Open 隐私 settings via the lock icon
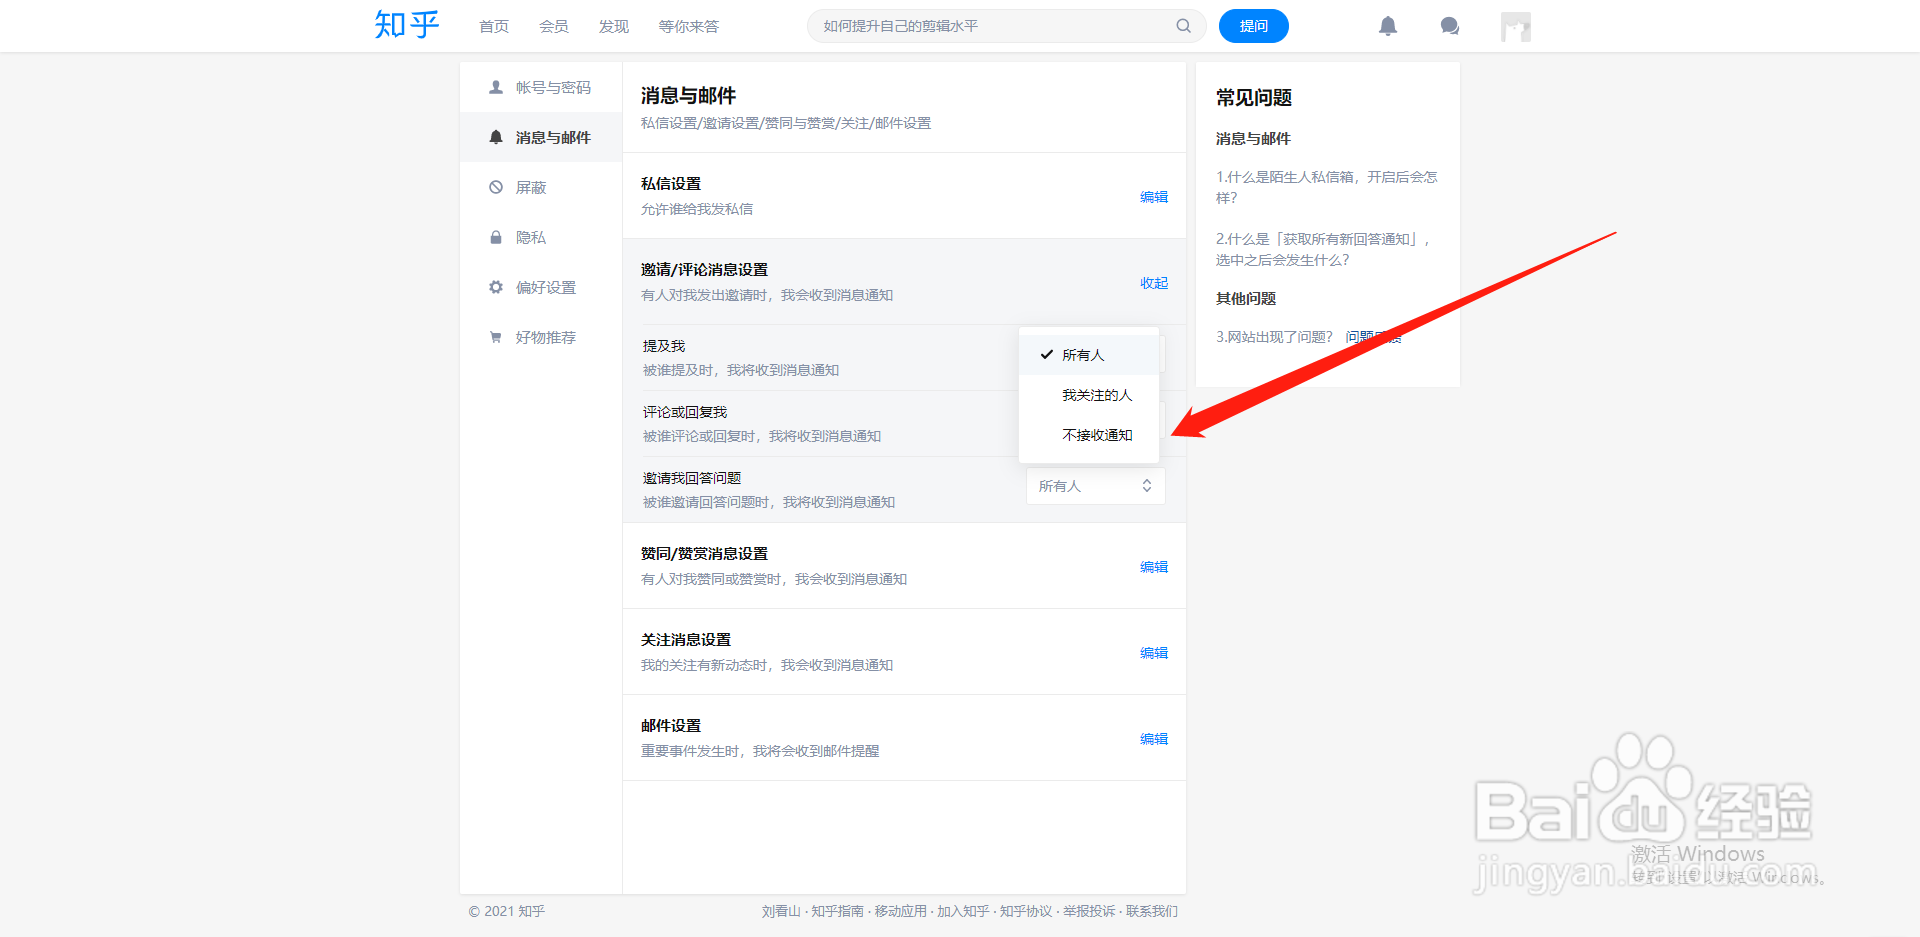This screenshot has height=937, width=1920. [495, 237]
